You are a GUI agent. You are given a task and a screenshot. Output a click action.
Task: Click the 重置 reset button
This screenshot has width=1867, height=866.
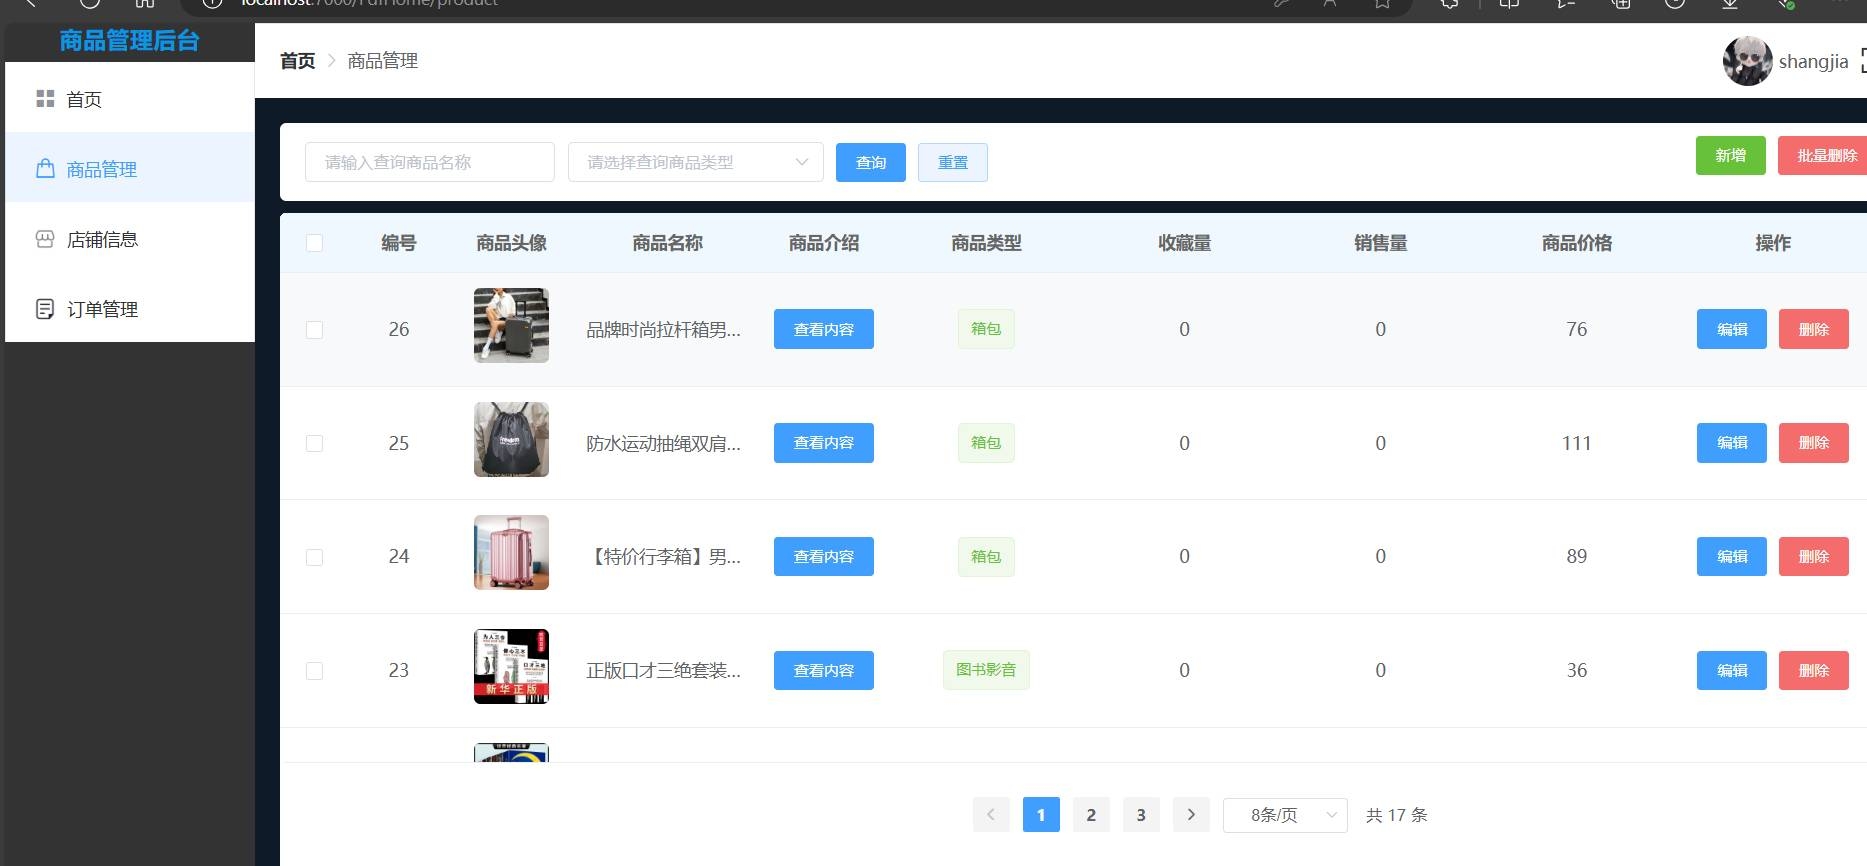pos(953,162)
